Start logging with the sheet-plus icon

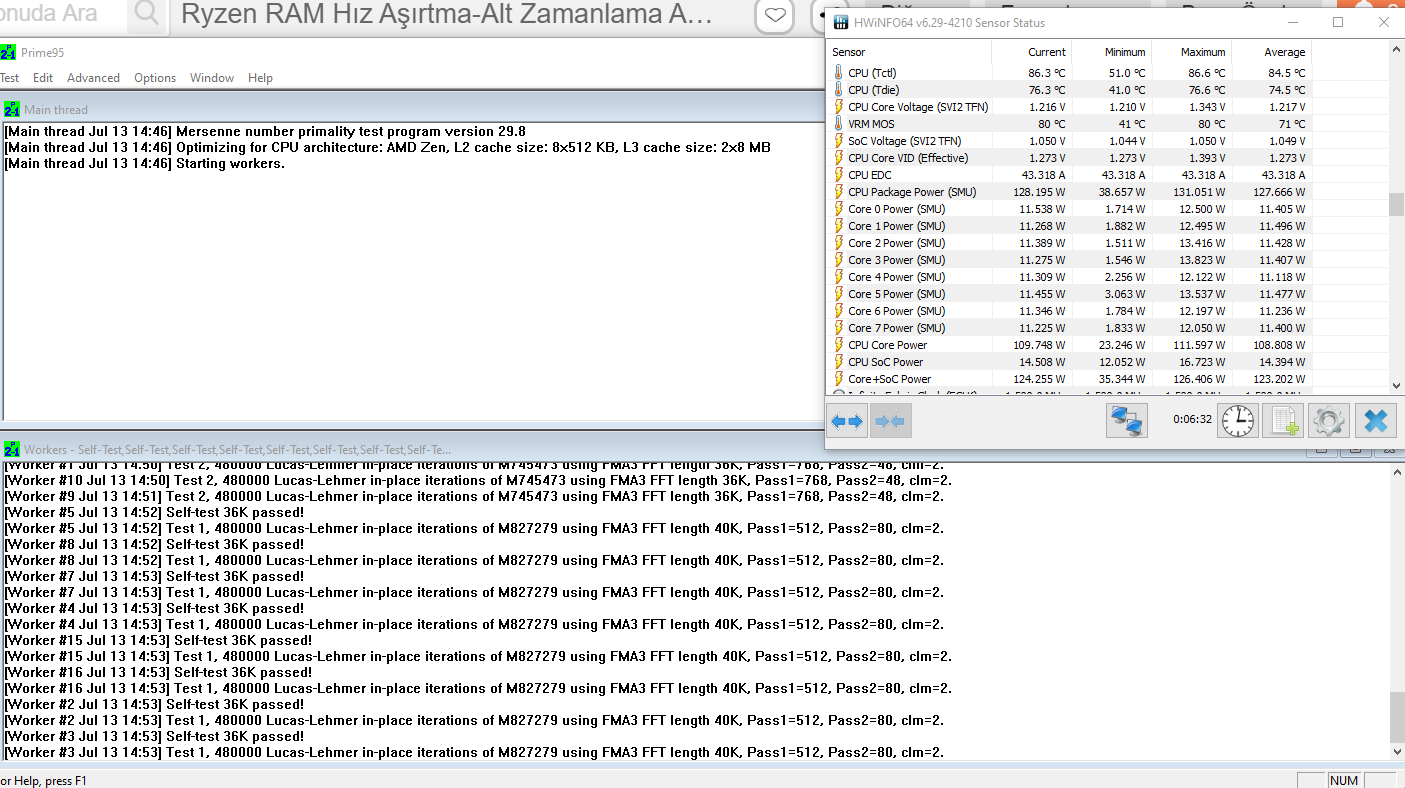(x=1284, y=421)
